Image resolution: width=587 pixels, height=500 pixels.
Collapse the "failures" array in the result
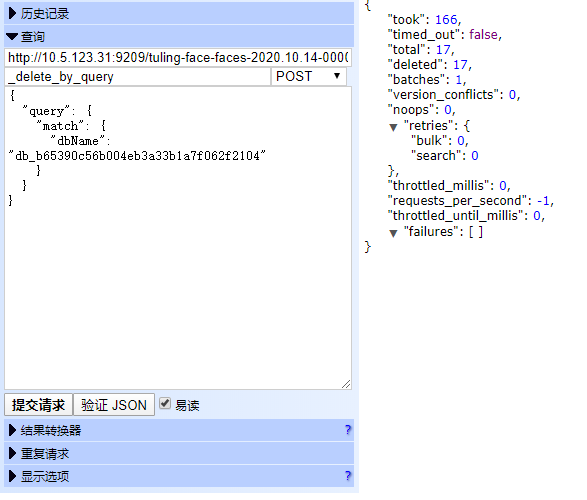pyautogui.click(x=393, y=234)
